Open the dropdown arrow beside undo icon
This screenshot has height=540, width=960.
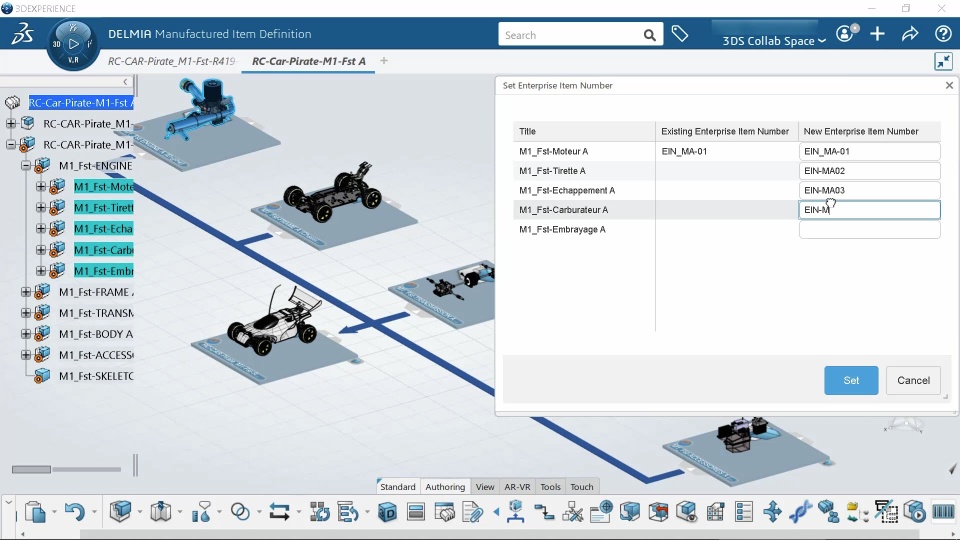coord(94,512)
